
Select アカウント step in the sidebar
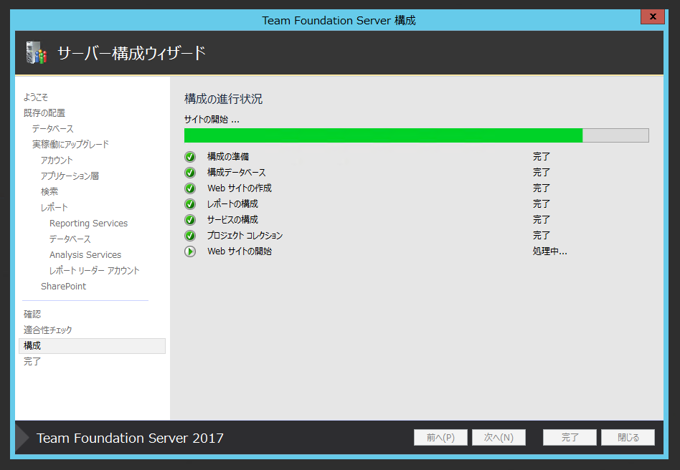point(57,160)
